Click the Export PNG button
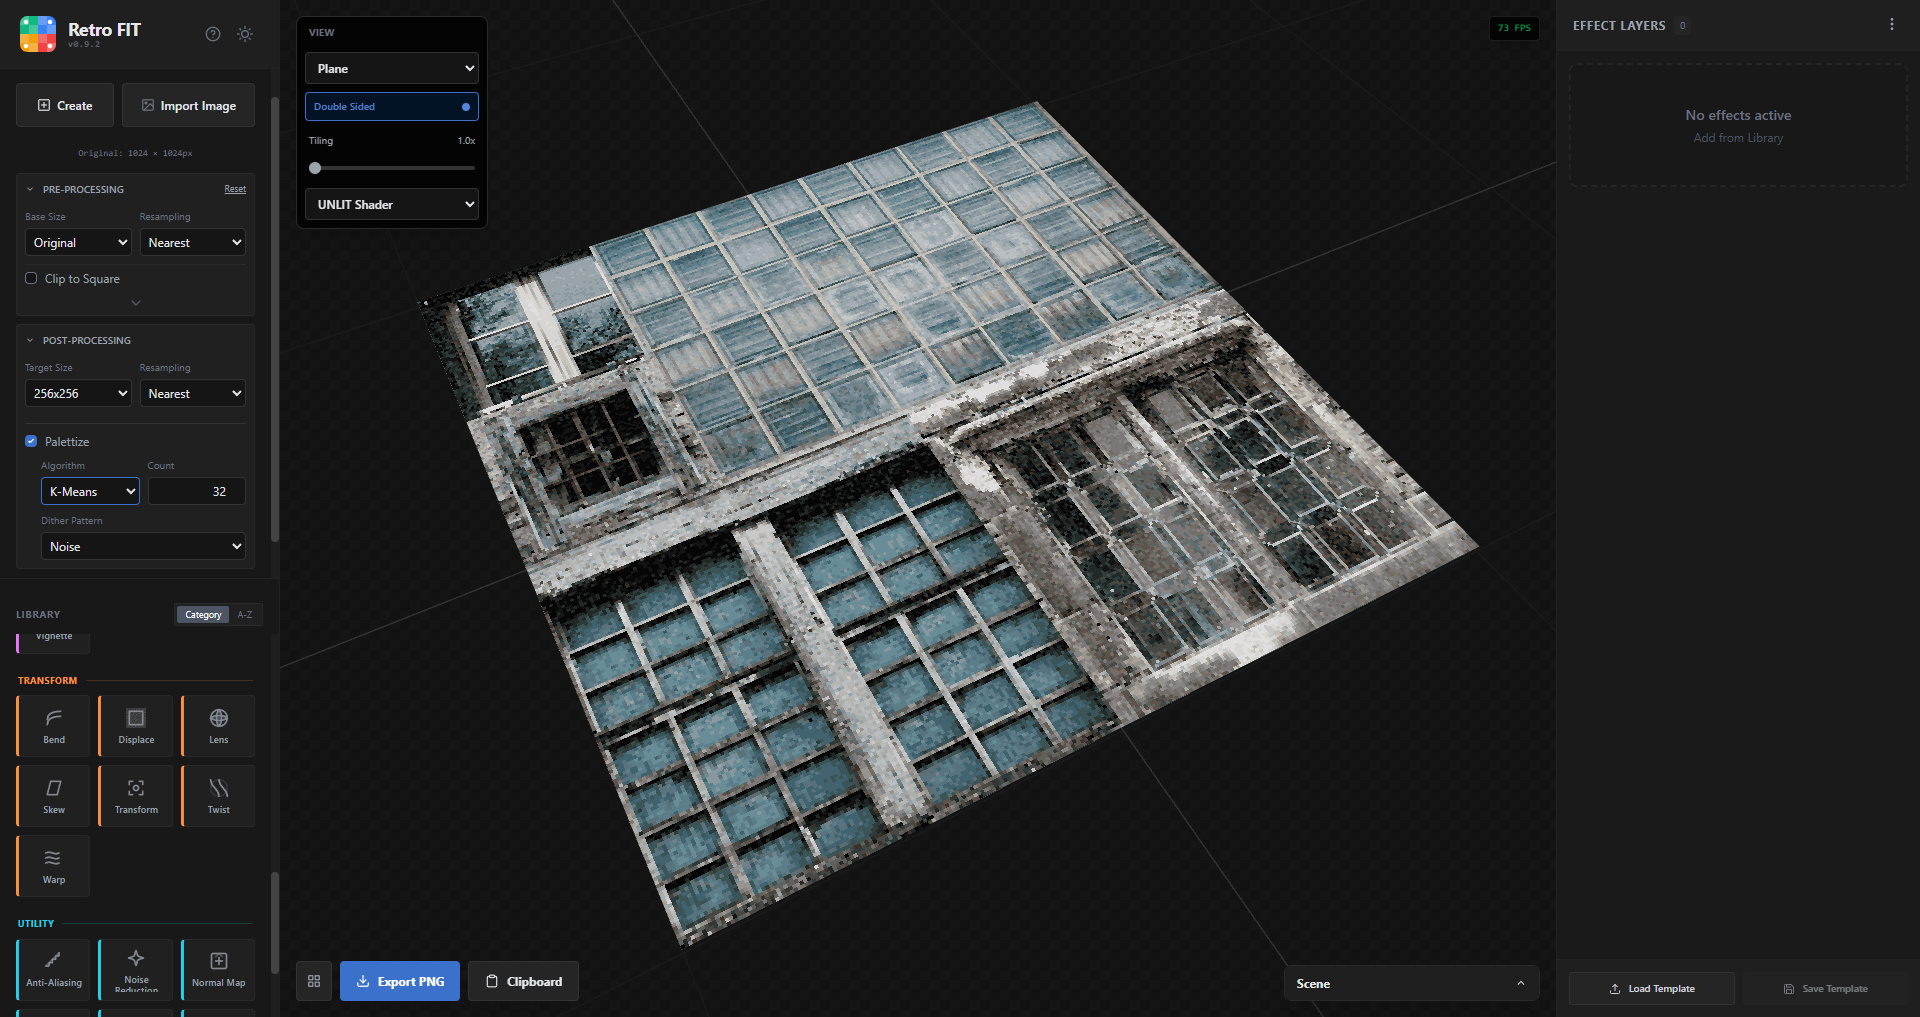The height and width of the screenshot is (1017, 1920). pos(400,981)
